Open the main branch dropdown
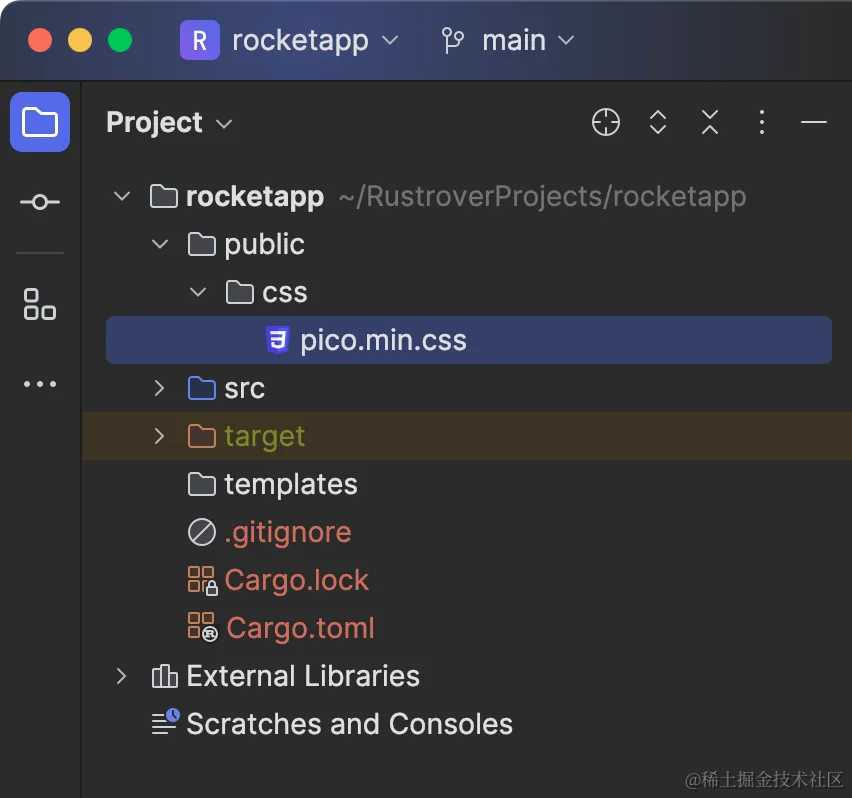 coord(508,41)
